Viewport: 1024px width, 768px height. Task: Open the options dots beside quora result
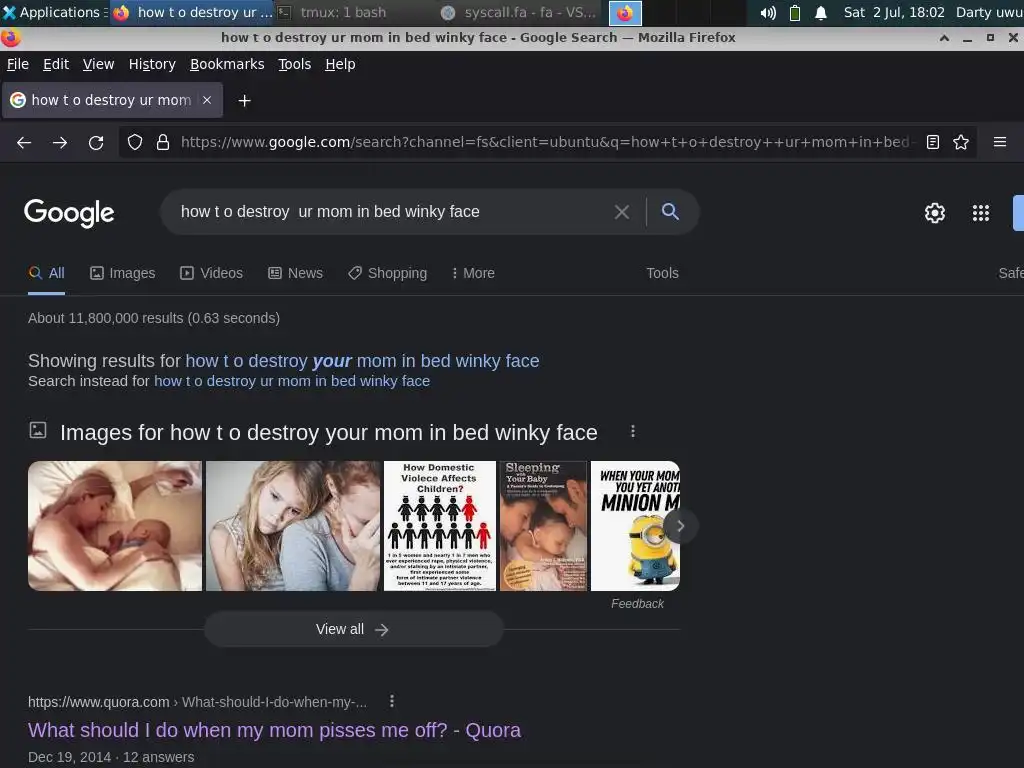392,701
